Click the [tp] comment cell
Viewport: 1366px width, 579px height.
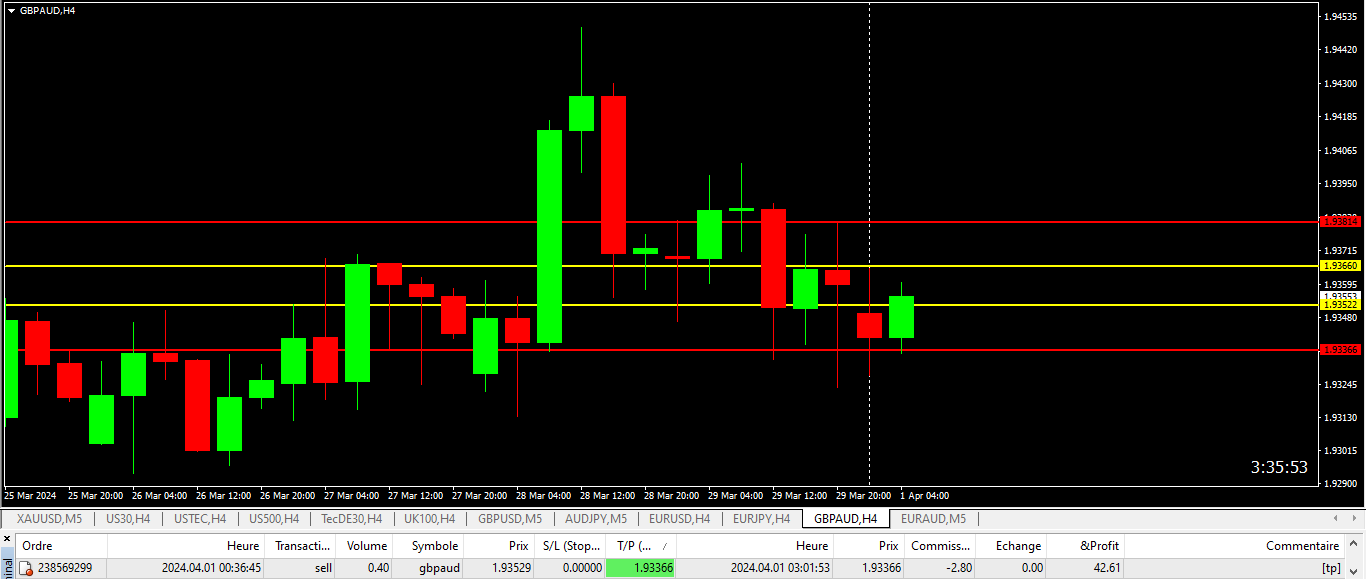[1330, 568]
